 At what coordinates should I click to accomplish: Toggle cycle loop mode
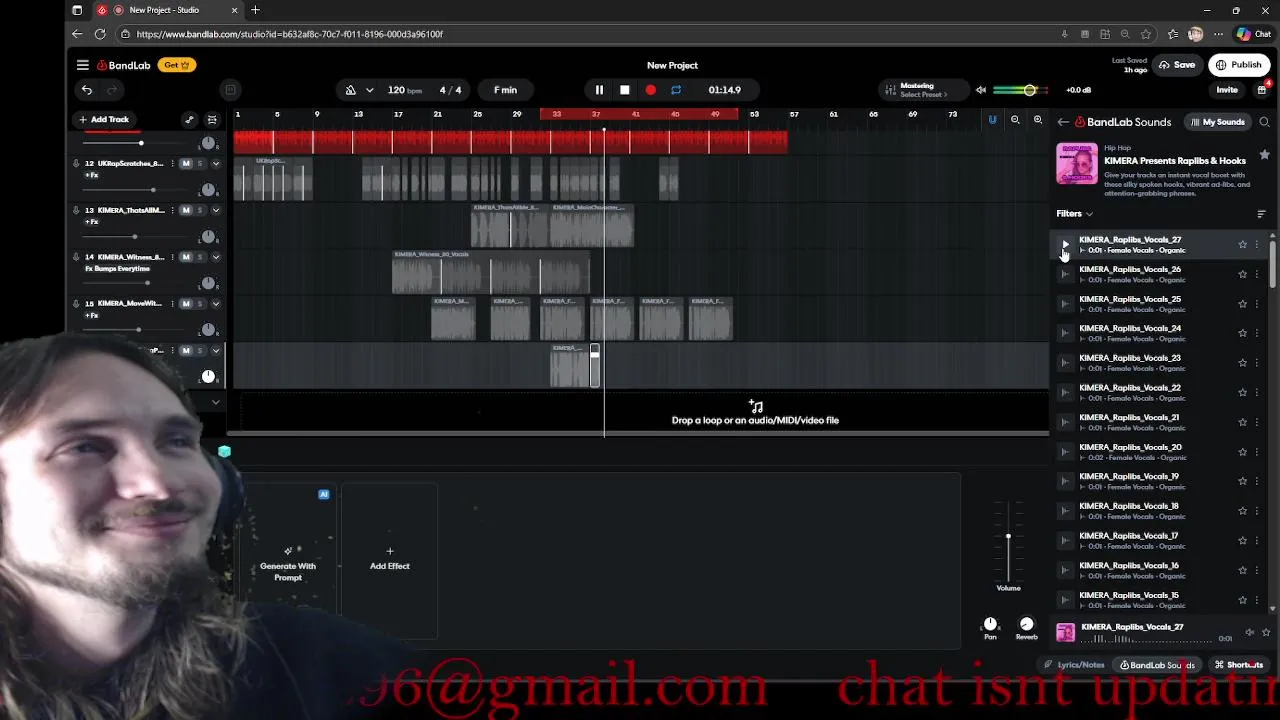676,90
